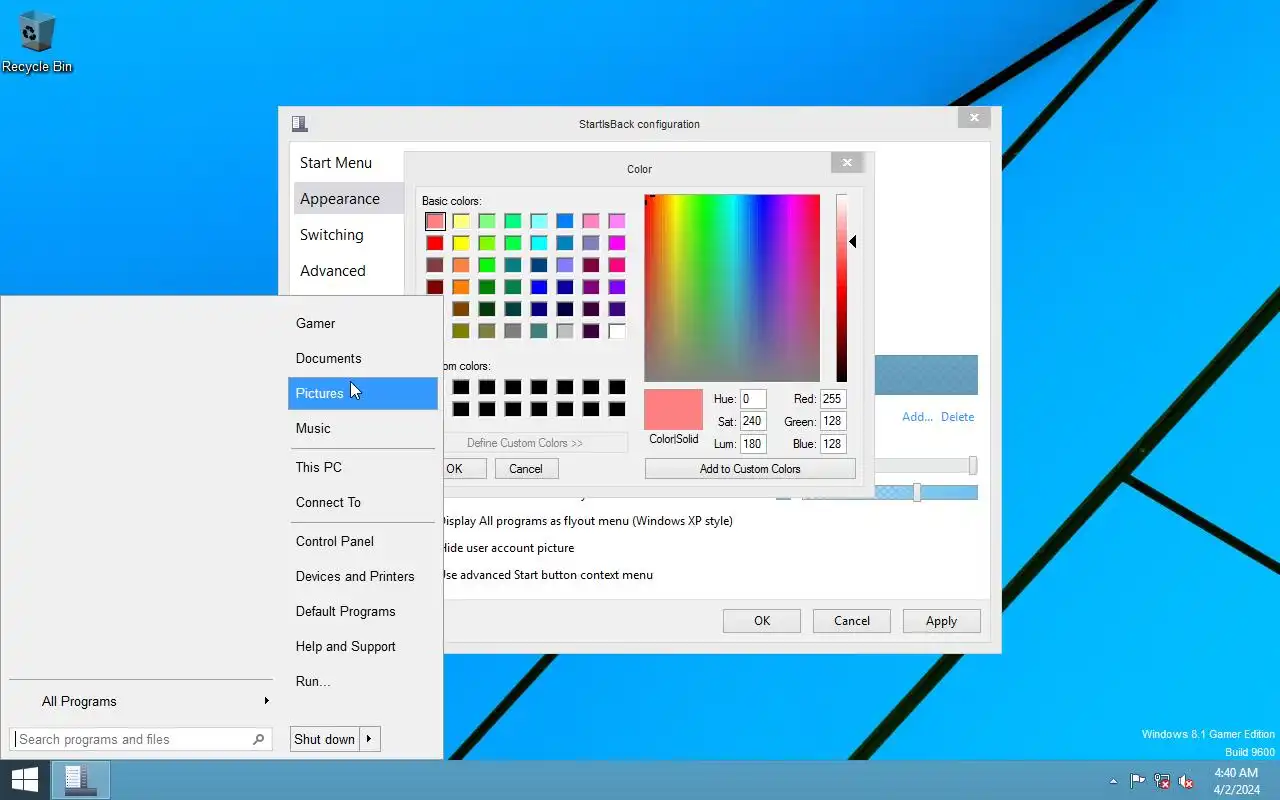Pick the white basic color swatch
1280x800 pixels.
617,331
